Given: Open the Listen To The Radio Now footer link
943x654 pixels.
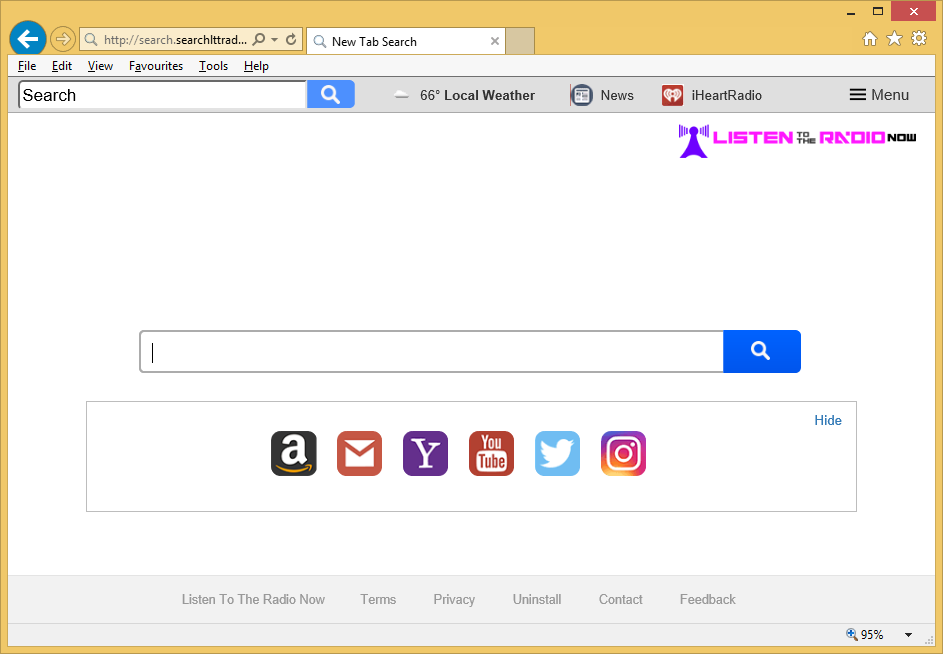Looking at the screenshot, I should click(x=253, y=599).
